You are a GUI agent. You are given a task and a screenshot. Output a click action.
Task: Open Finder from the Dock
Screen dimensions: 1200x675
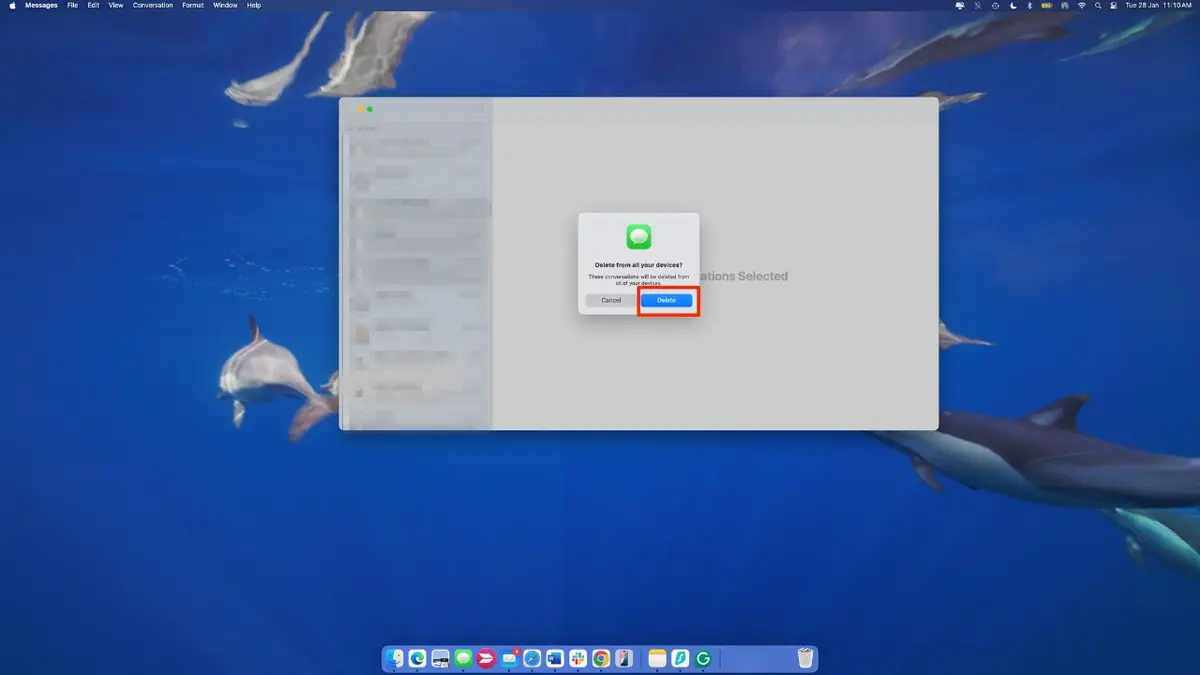[394, 658]
